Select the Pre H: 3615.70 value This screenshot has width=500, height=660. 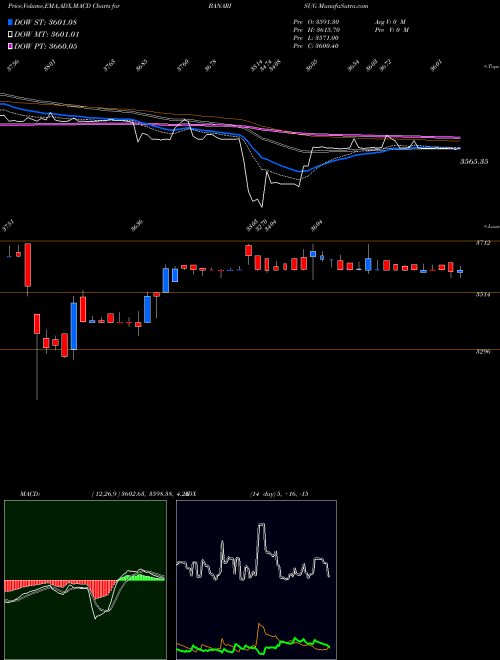[316, 30]
